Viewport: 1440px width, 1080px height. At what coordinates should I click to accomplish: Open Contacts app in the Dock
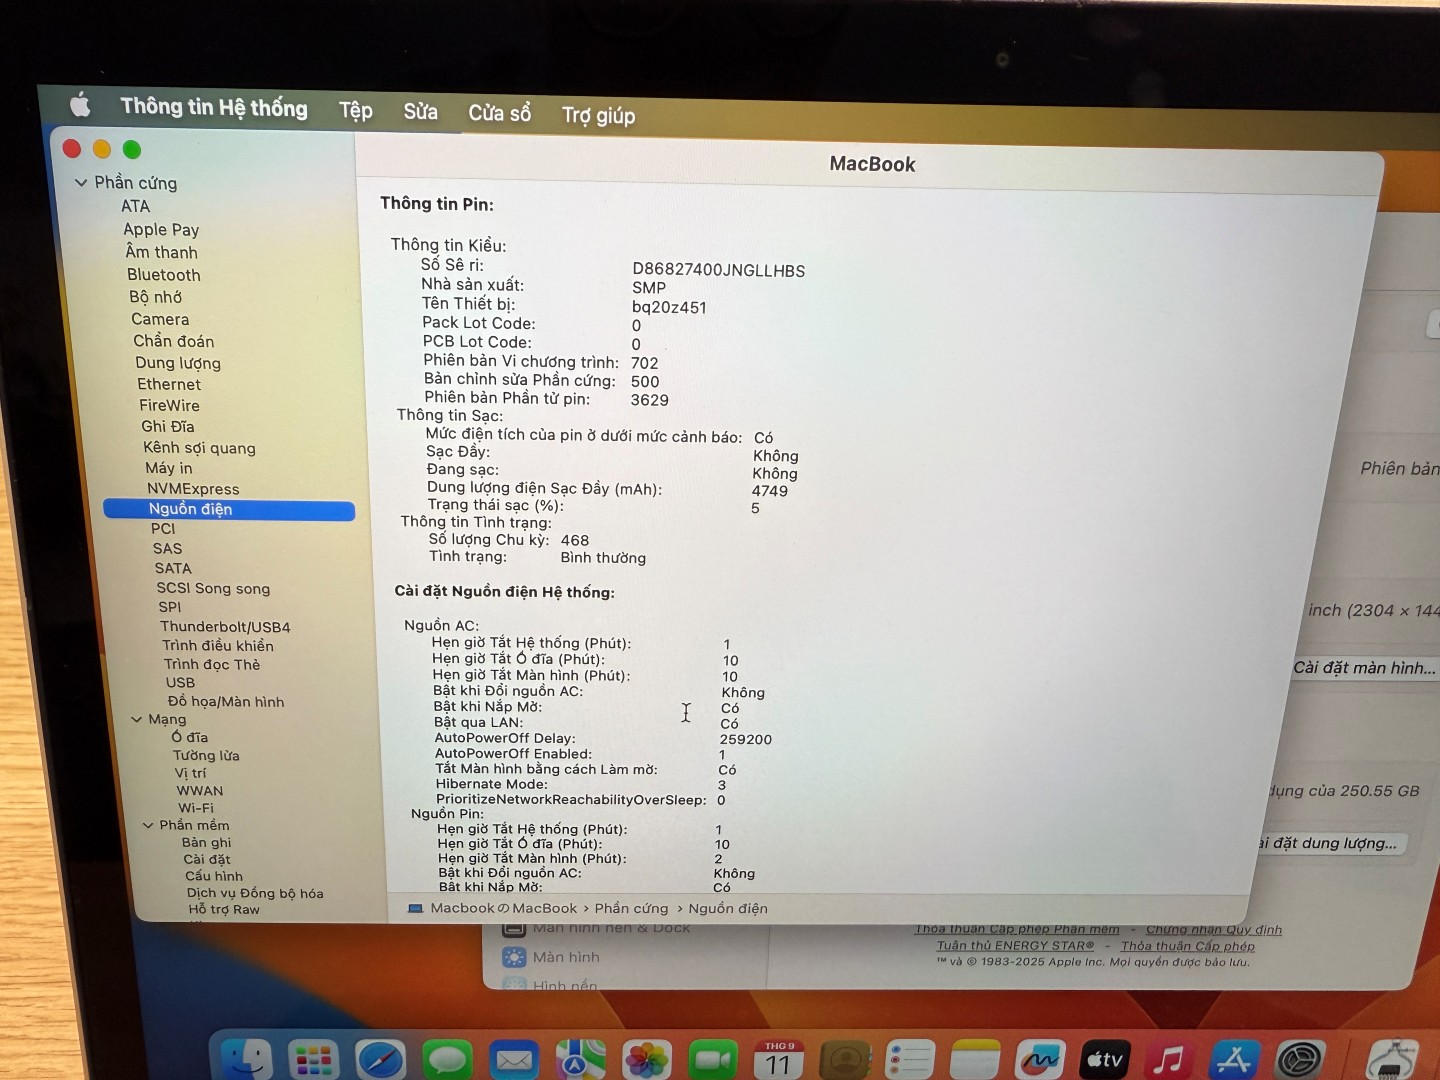(846, 1061)
